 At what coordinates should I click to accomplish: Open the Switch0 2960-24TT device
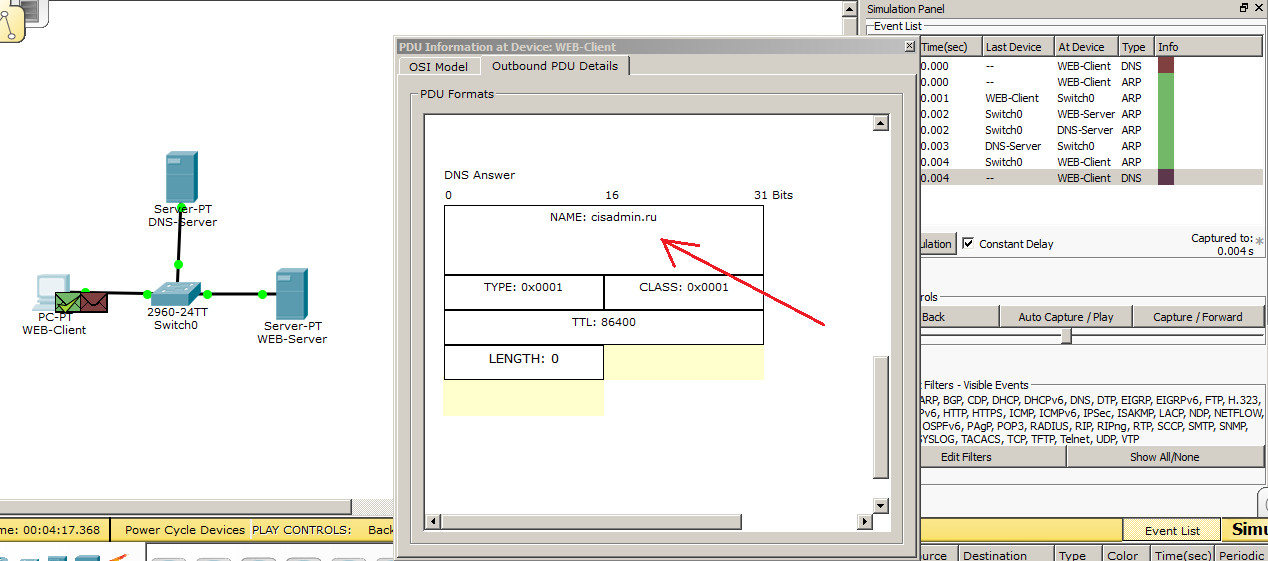coord(177,292)
